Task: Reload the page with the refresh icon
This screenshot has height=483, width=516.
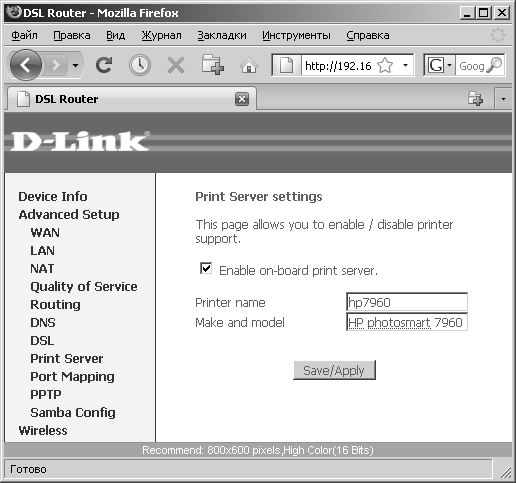Action: point(104,65)
